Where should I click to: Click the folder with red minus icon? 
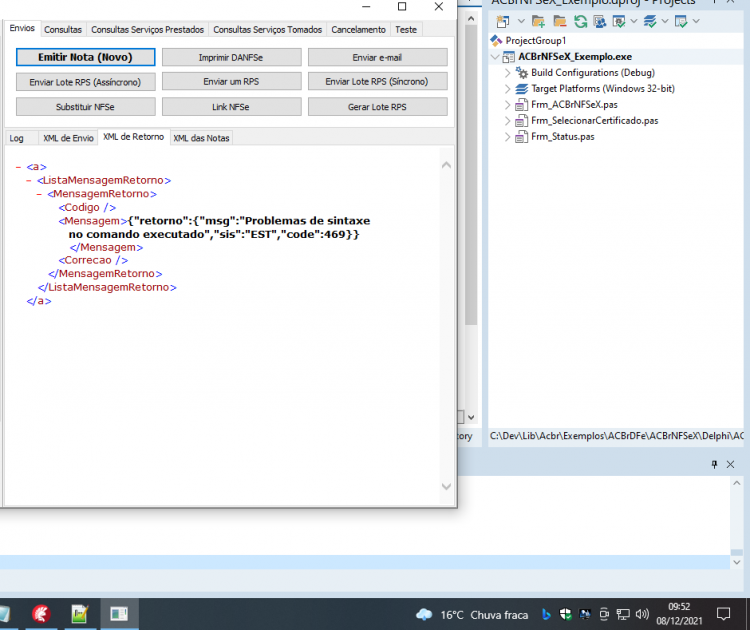pos(560,22)
